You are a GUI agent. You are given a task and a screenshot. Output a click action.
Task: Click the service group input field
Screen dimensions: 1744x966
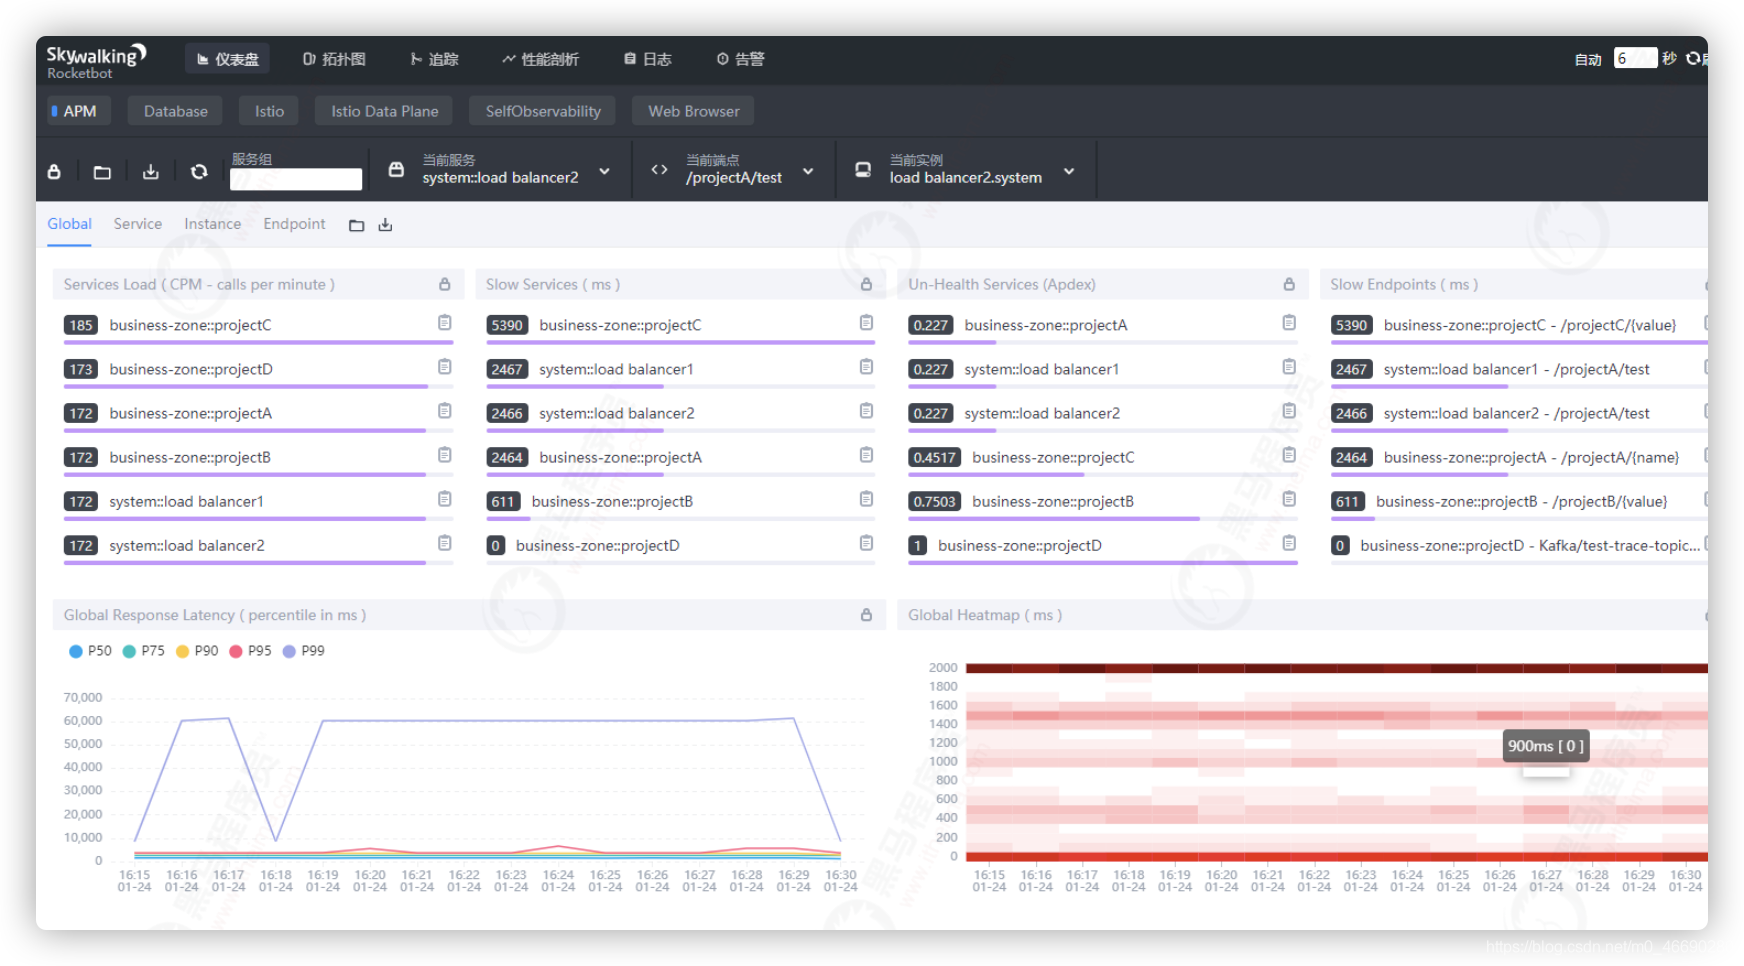[296, 179]
